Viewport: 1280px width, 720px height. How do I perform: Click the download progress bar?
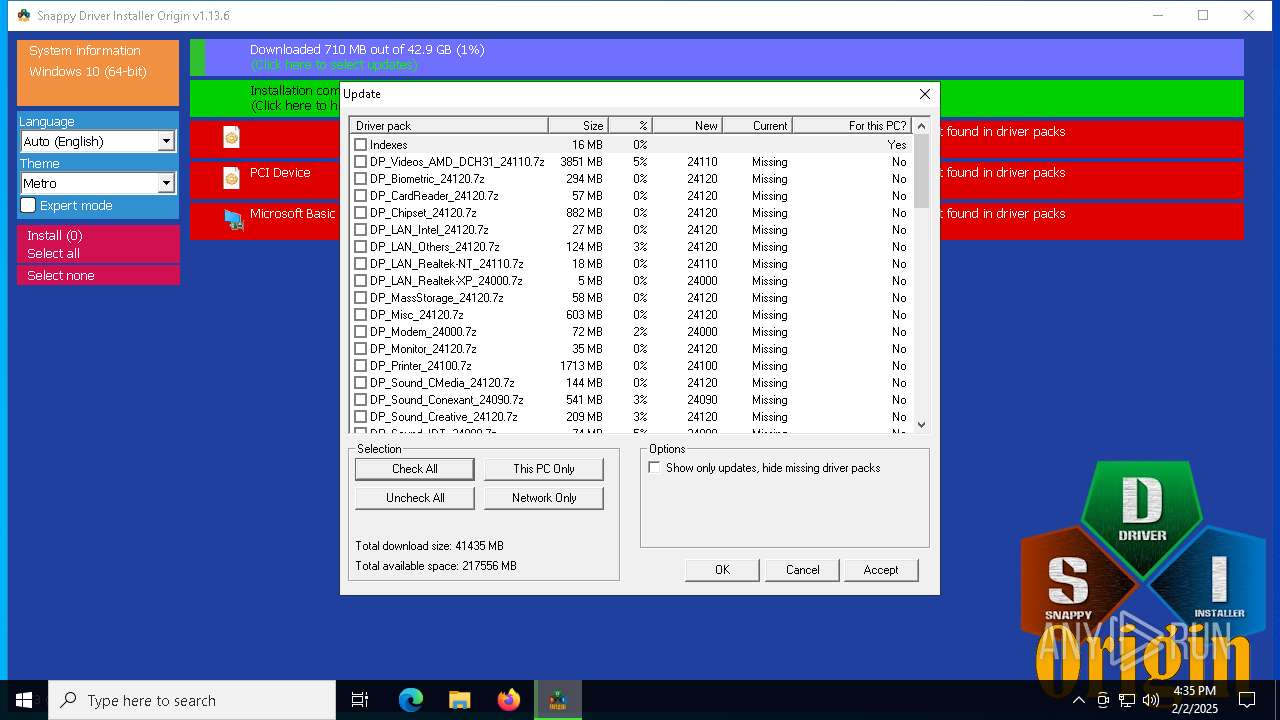pos(717,57)
